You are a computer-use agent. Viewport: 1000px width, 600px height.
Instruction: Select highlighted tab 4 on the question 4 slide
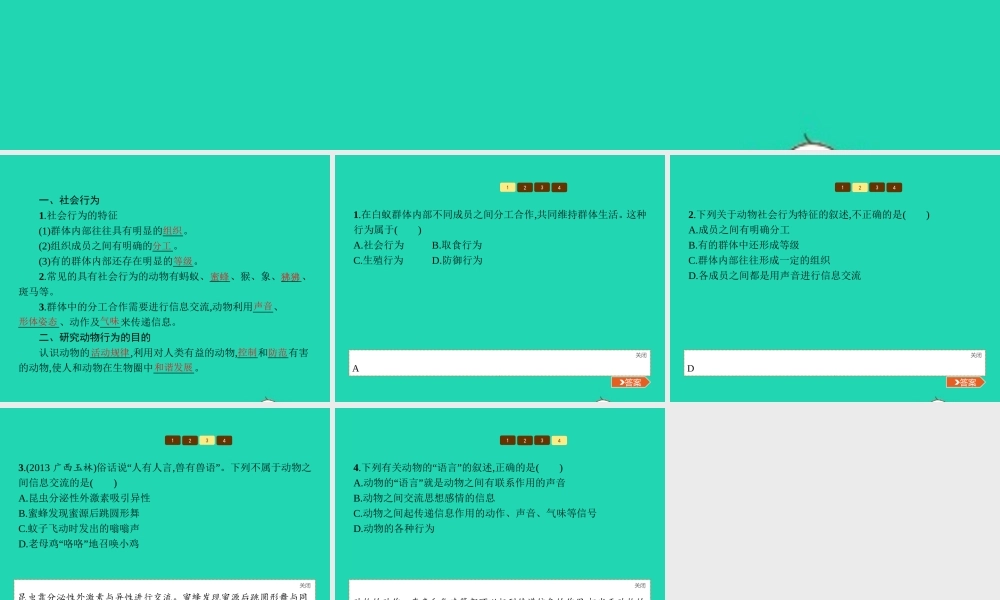559,441
